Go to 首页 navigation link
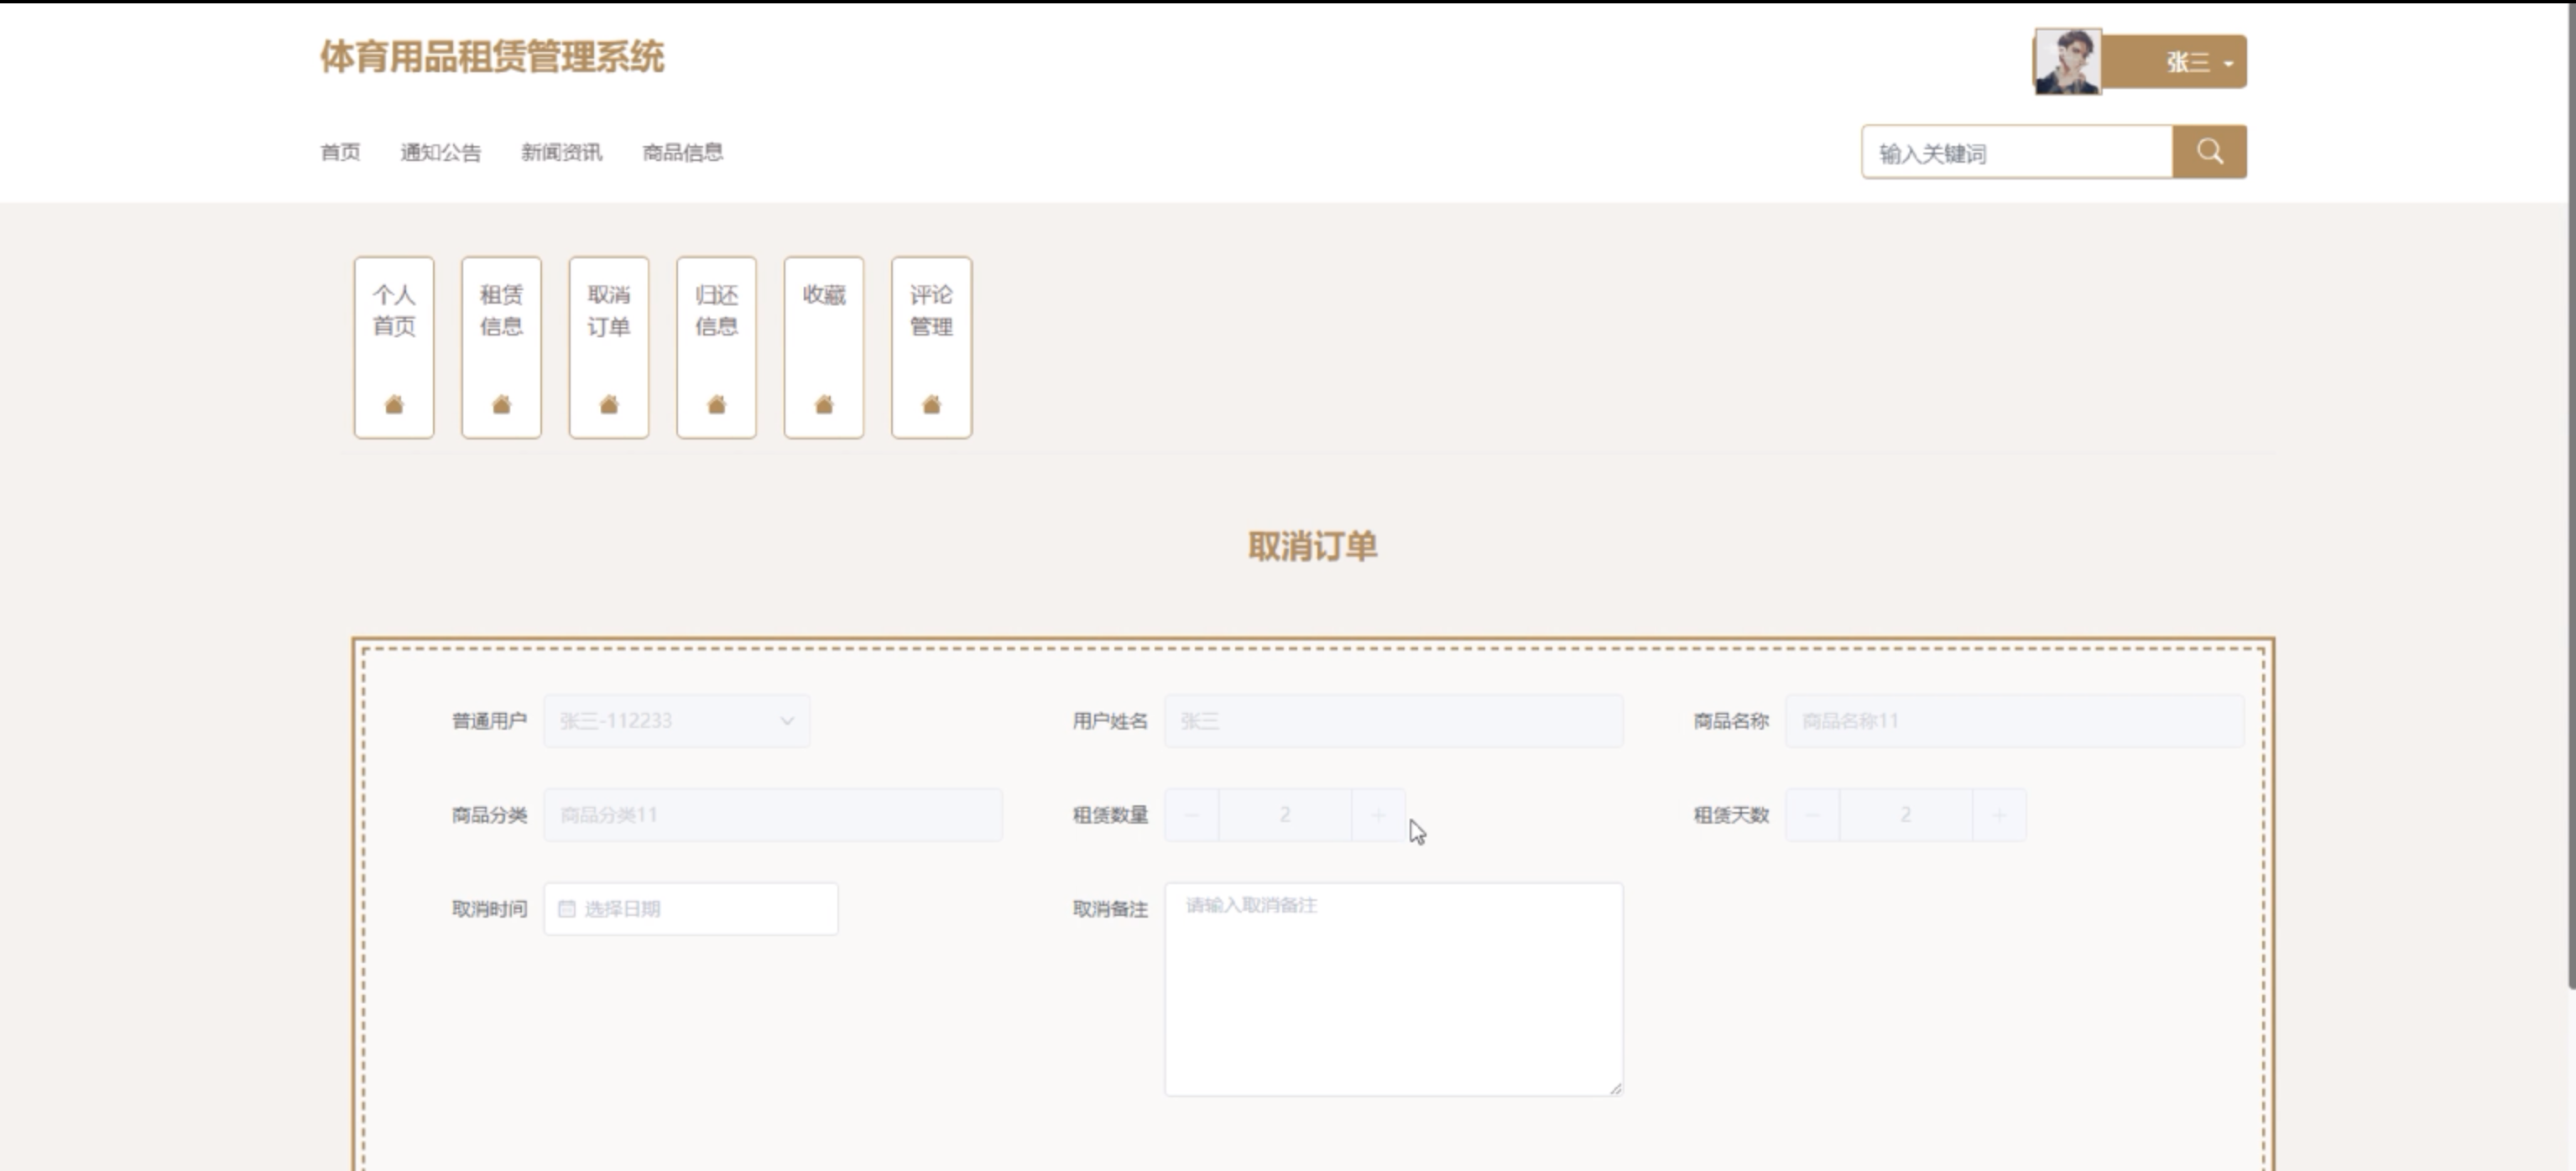 [x=339, y=152]
